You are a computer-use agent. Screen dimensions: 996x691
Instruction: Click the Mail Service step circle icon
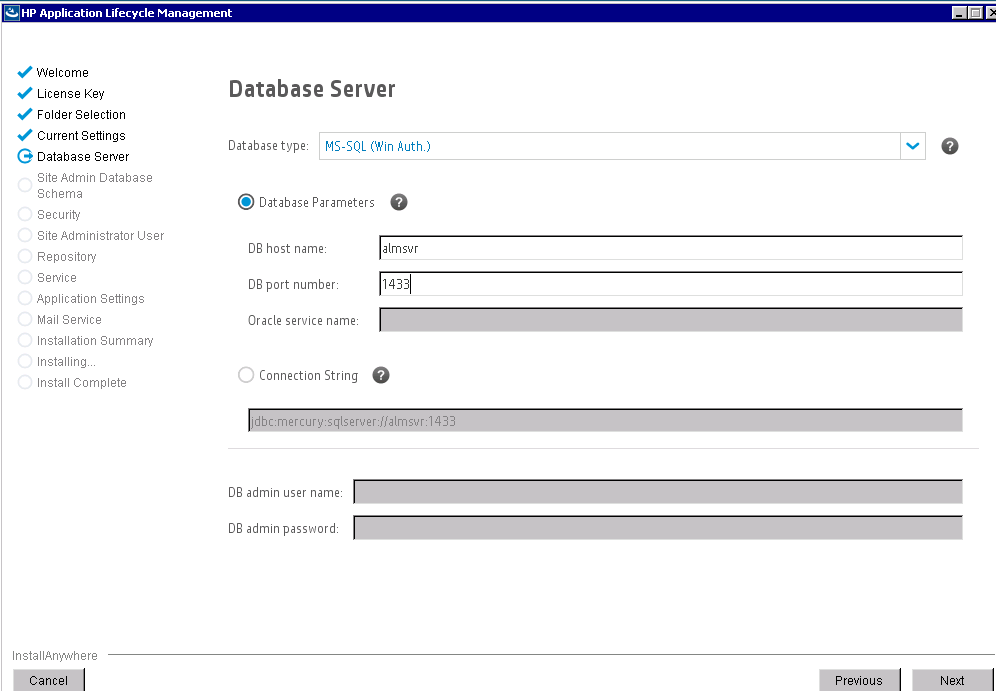click(25, 319)
